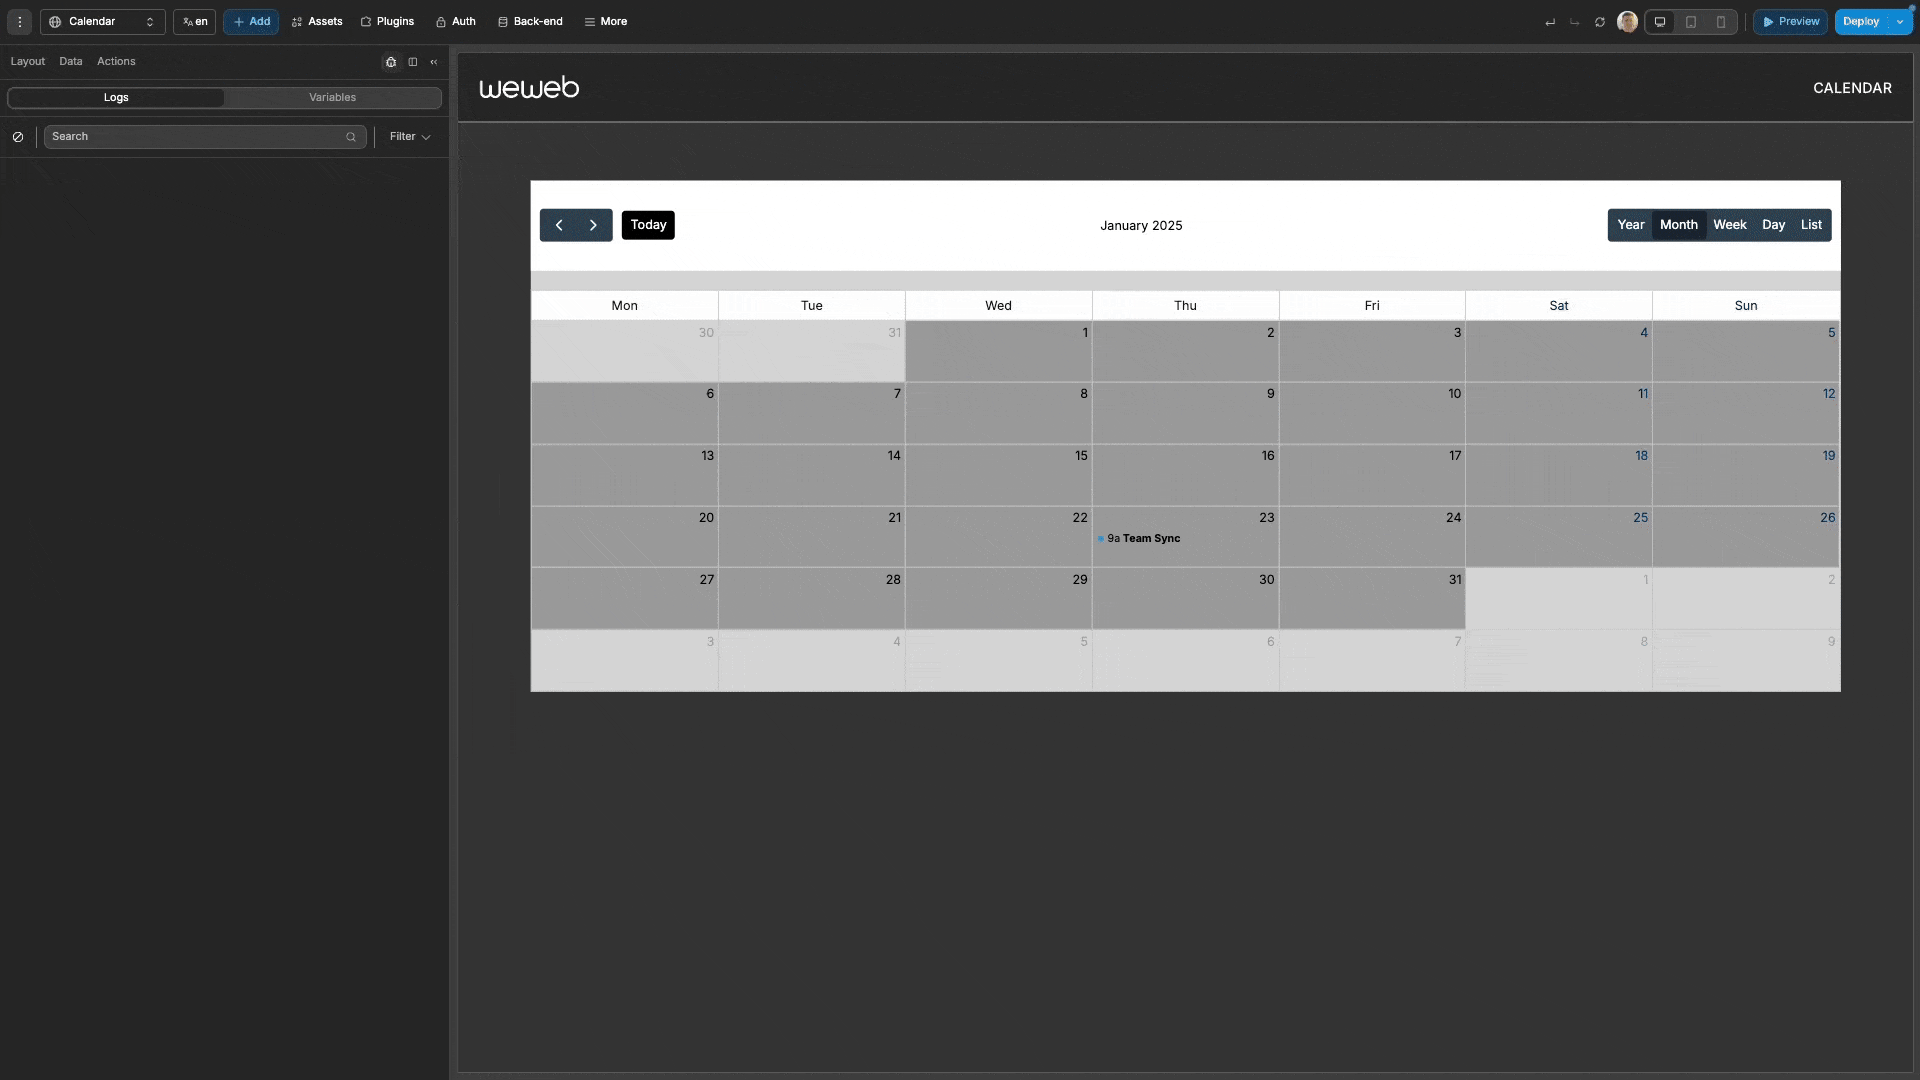
Task: Open the three-dot main menu
Action: tap(20, 22)
